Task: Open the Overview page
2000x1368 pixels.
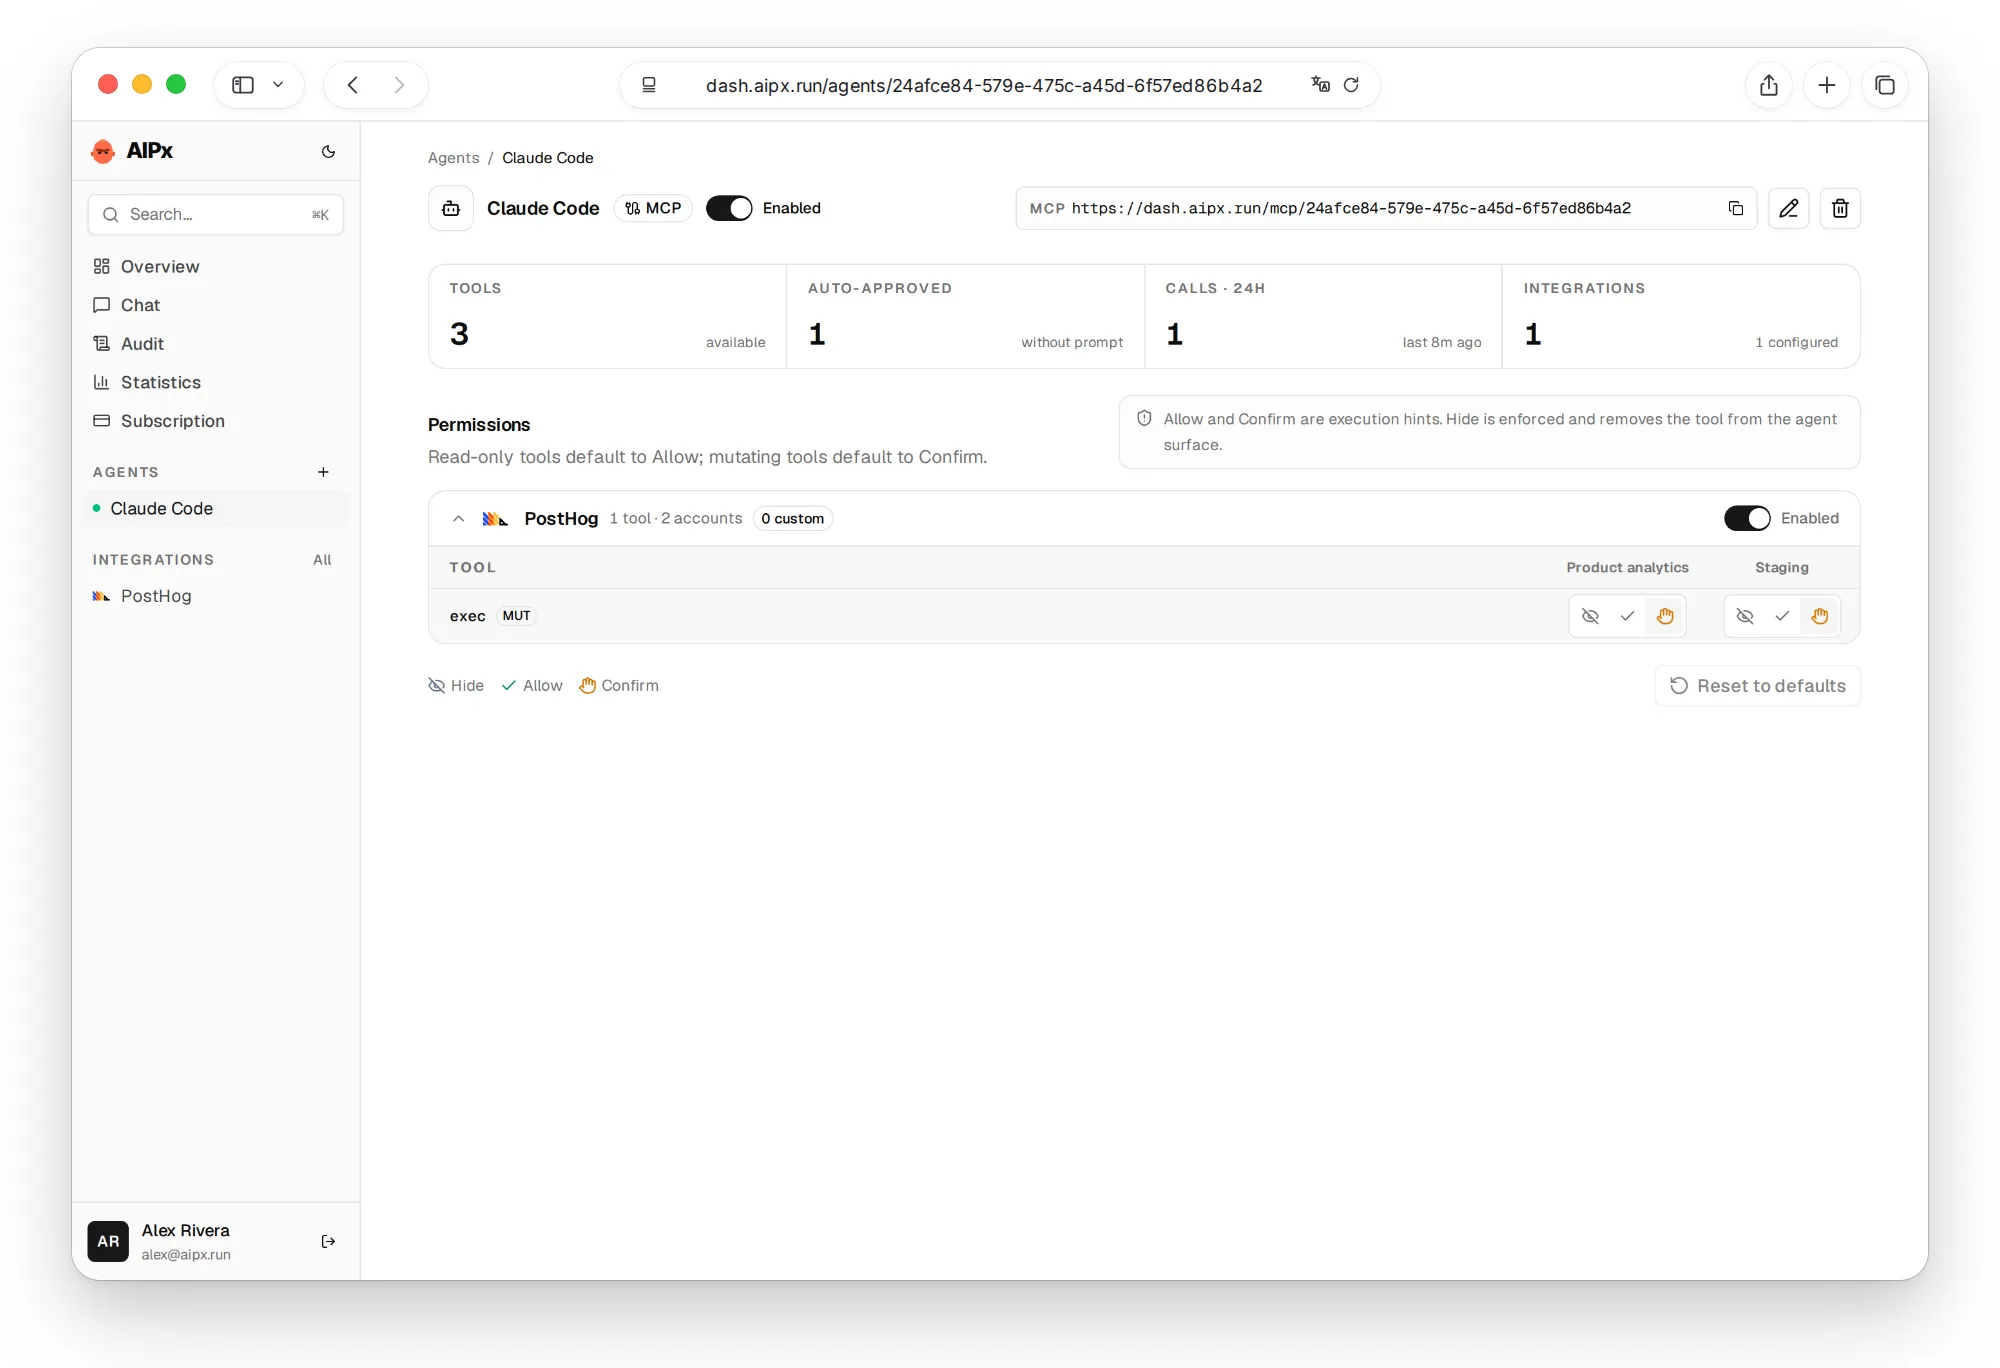Action: click(216, 266)
